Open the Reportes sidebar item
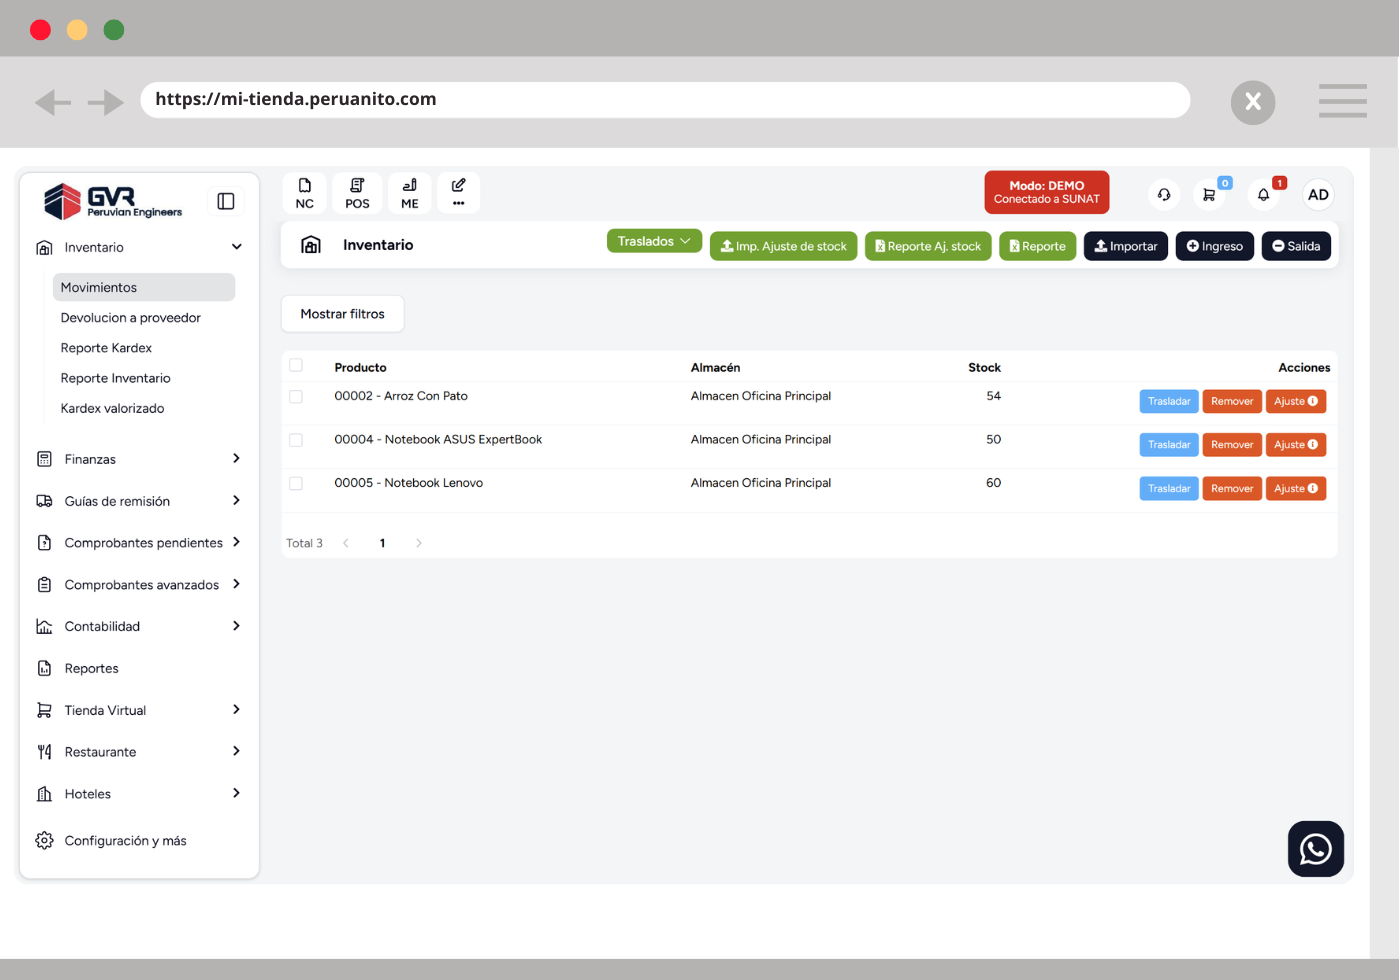 point(91,668)
